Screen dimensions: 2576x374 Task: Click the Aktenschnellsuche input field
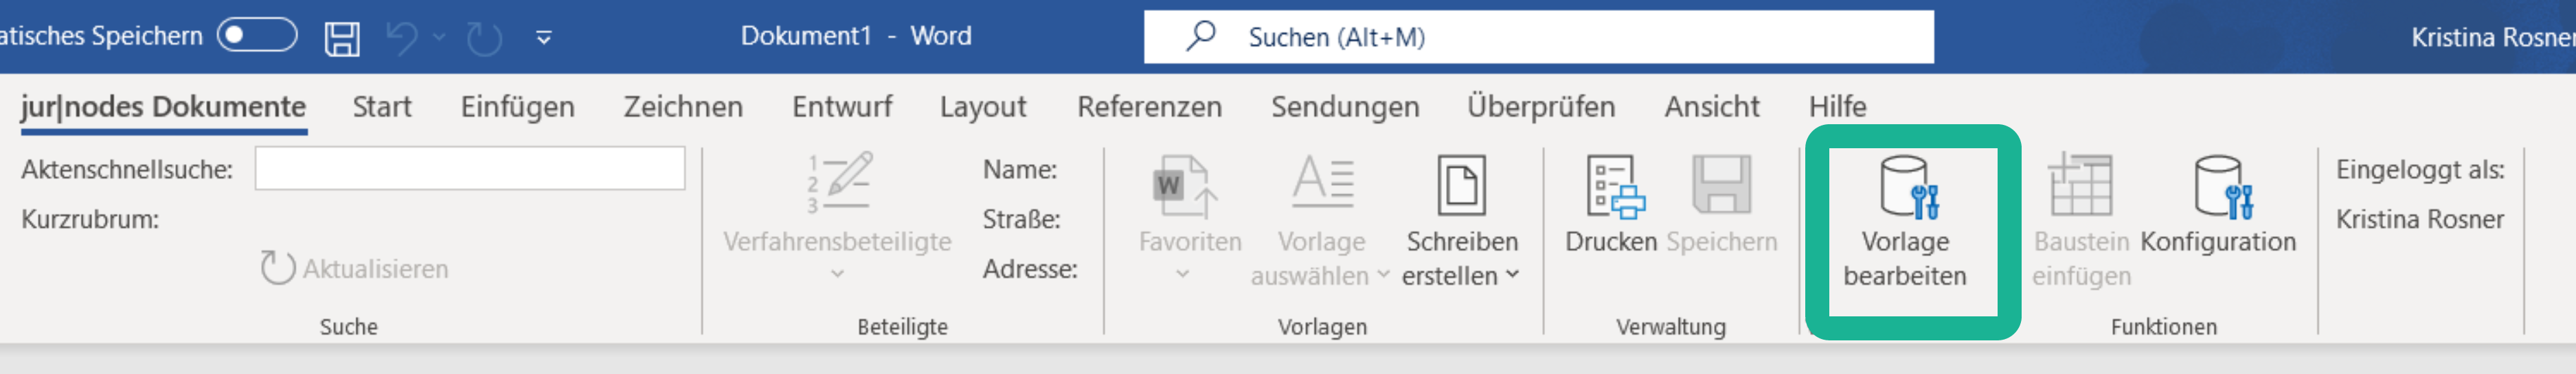pyautogui.click(x=469, y=168)
